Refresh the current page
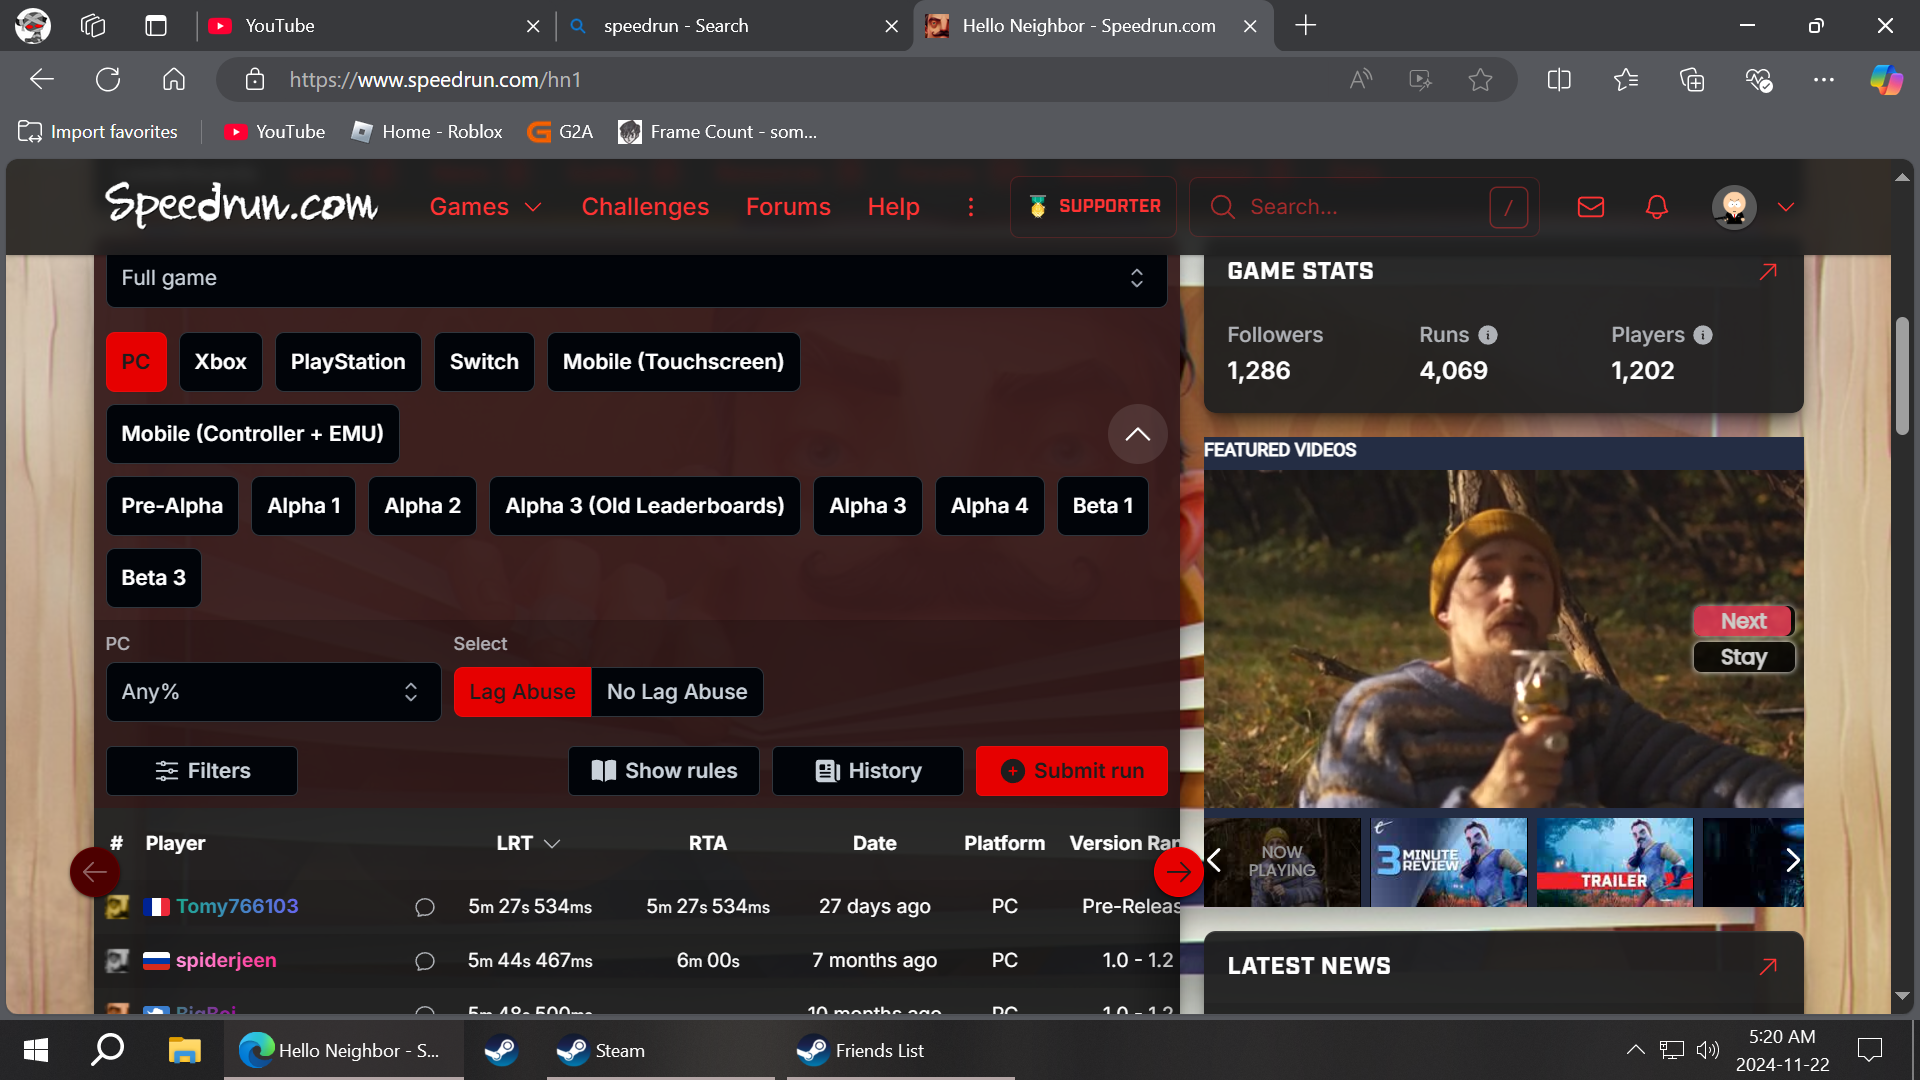The width and height of the screenshot is (1920, 1080). 108,80
